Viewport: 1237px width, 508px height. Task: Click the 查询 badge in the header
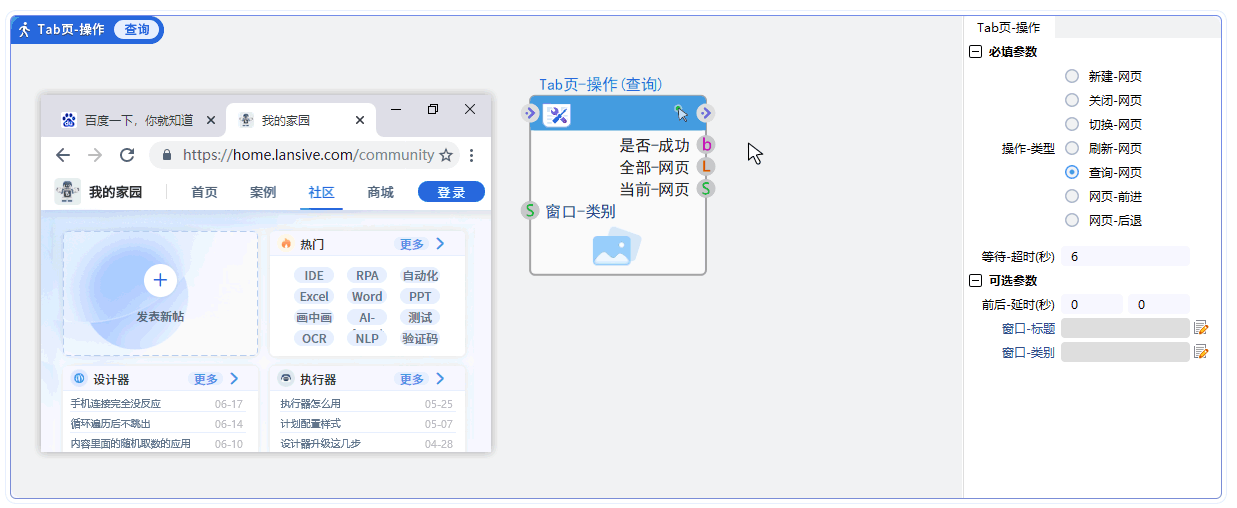(135, 30)
